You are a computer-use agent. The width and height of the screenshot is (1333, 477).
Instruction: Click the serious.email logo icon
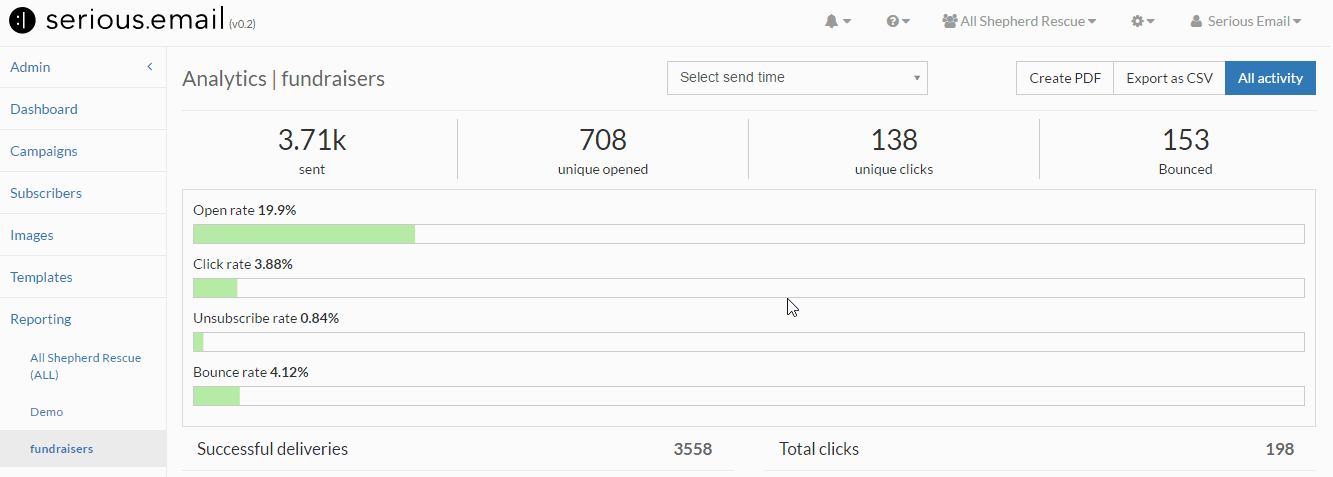21,20
